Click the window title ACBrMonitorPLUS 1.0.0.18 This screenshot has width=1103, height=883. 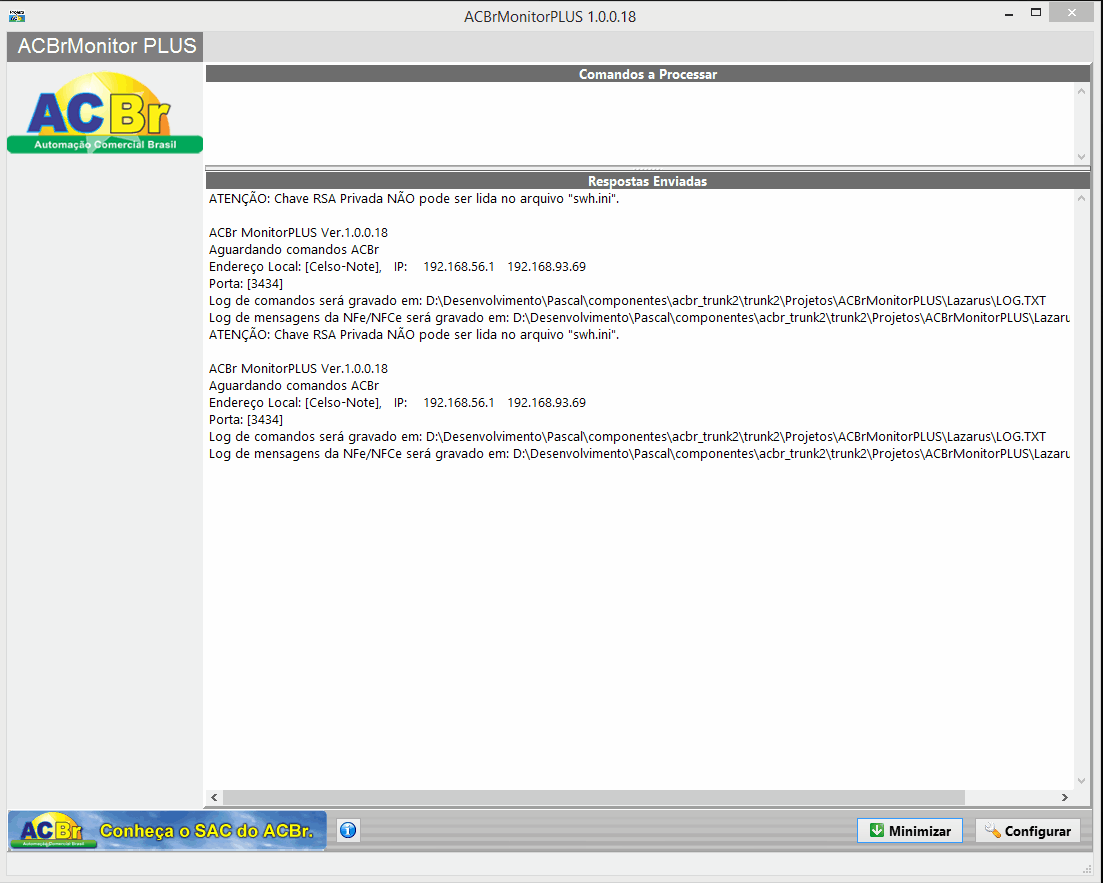pos(549,16)
